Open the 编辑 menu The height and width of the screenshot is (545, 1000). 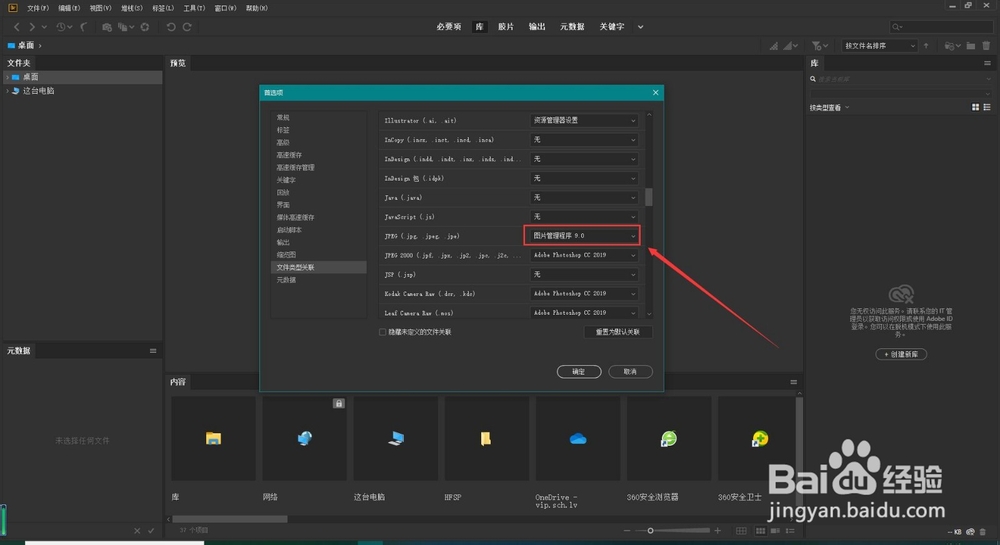click(x=69, y=8)
